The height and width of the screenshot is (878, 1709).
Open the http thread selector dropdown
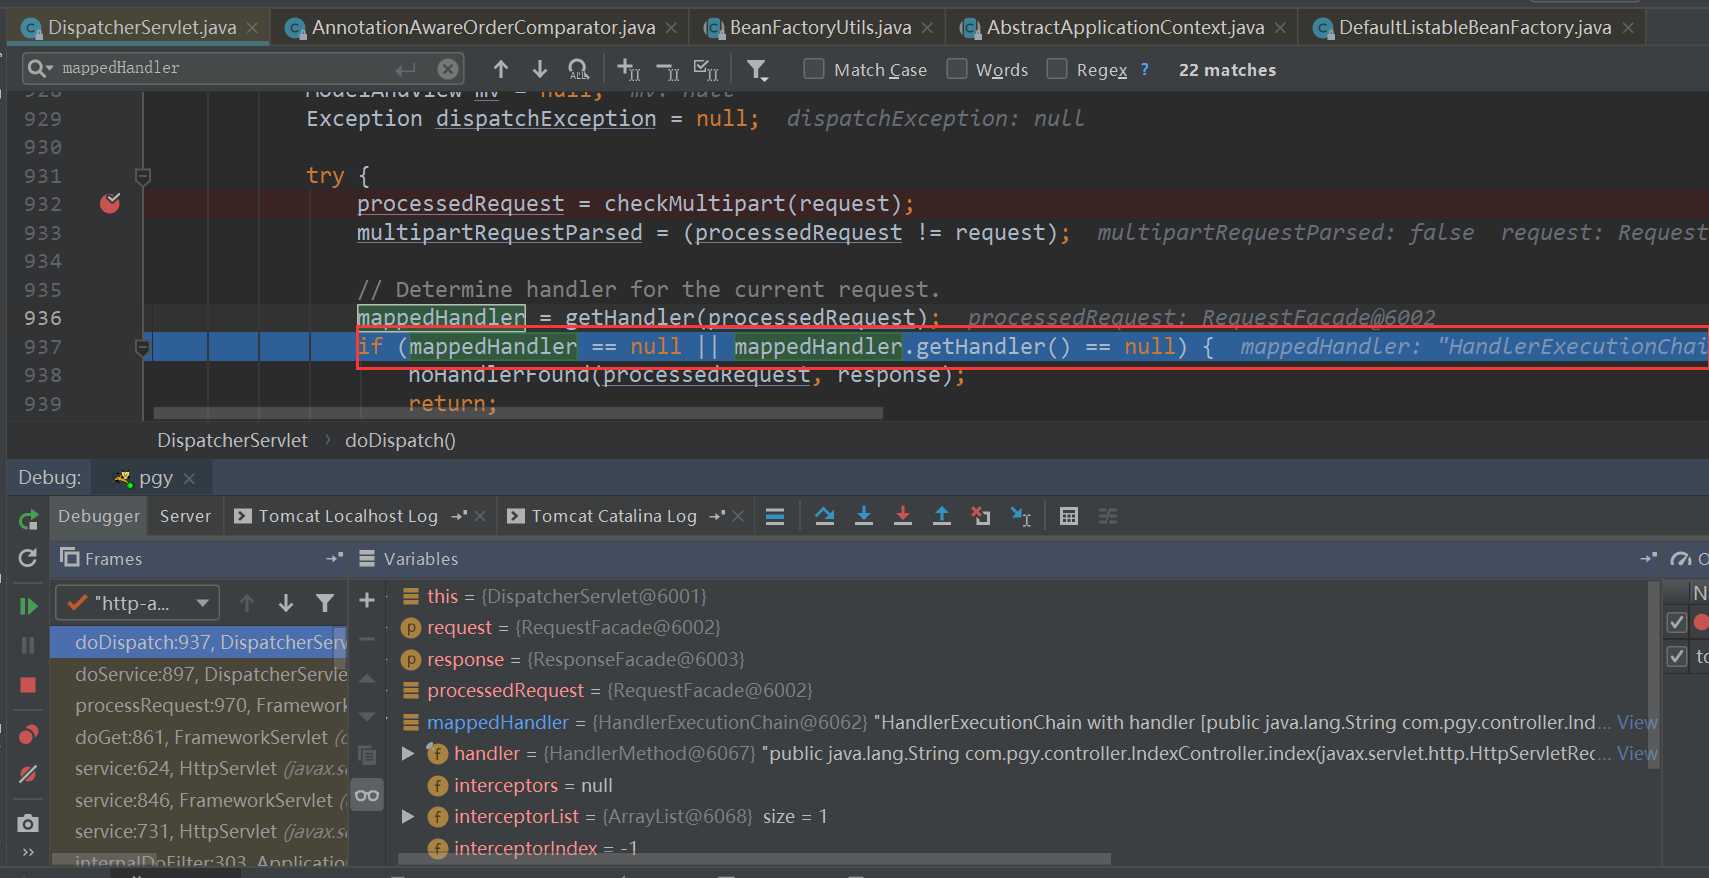tap(137, 603)
